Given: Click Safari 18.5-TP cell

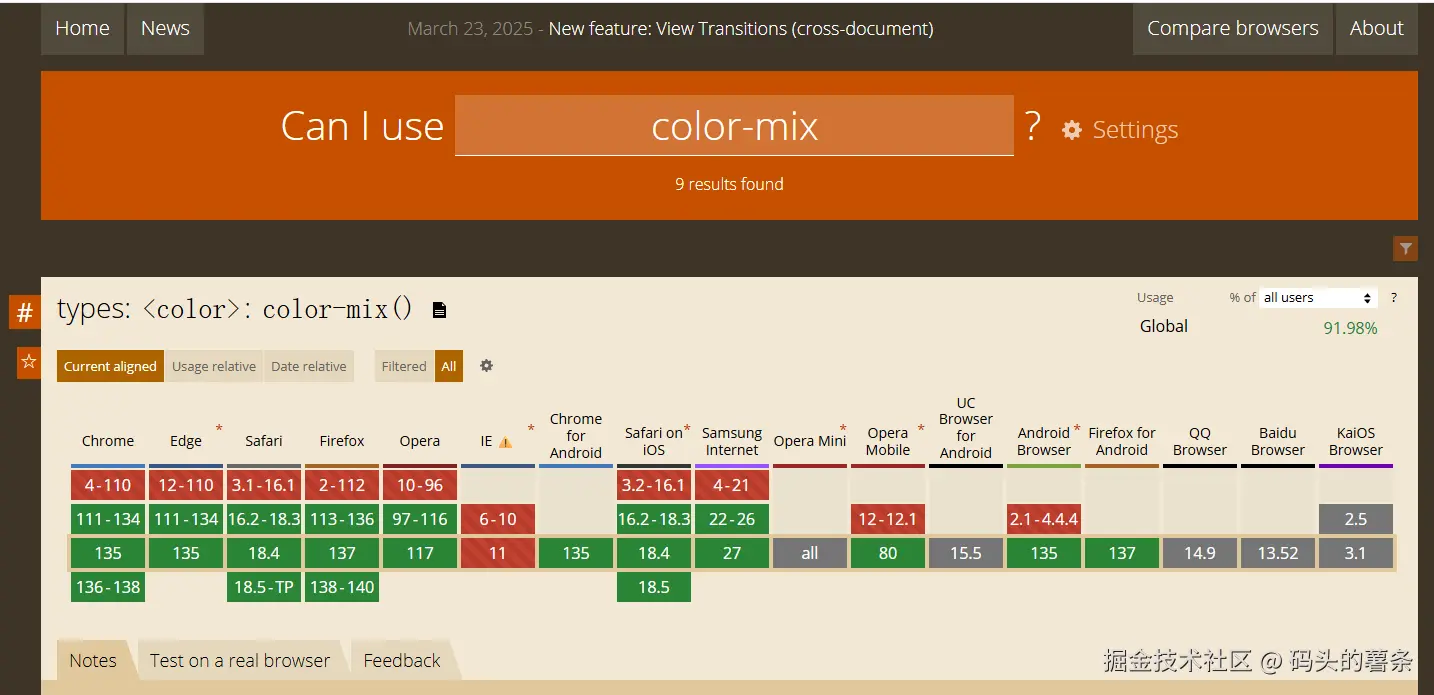Looking at the screenshot, I should pos(264,587).
